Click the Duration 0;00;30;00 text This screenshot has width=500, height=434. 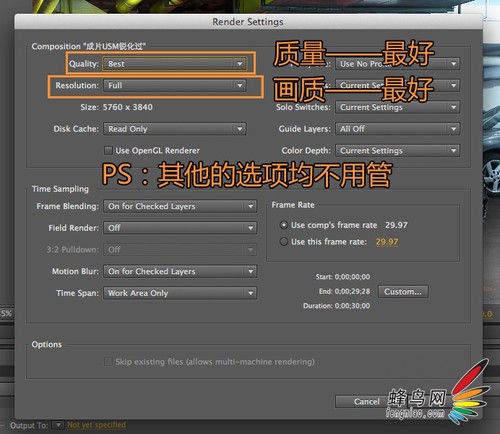coord(336,306)
